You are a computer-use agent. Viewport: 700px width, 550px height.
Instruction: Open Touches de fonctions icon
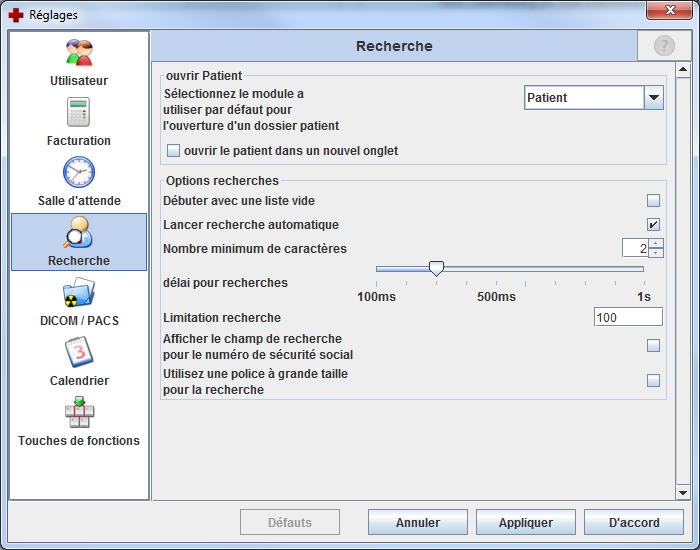pos(79,413)
